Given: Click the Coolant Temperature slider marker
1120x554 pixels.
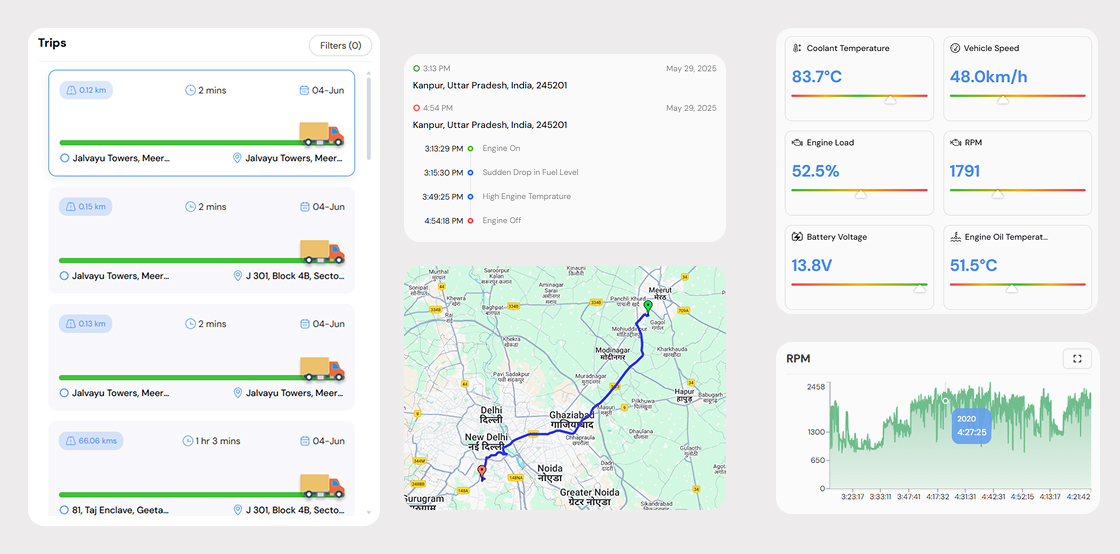Looking at the screenshot, I should [890, 100].
